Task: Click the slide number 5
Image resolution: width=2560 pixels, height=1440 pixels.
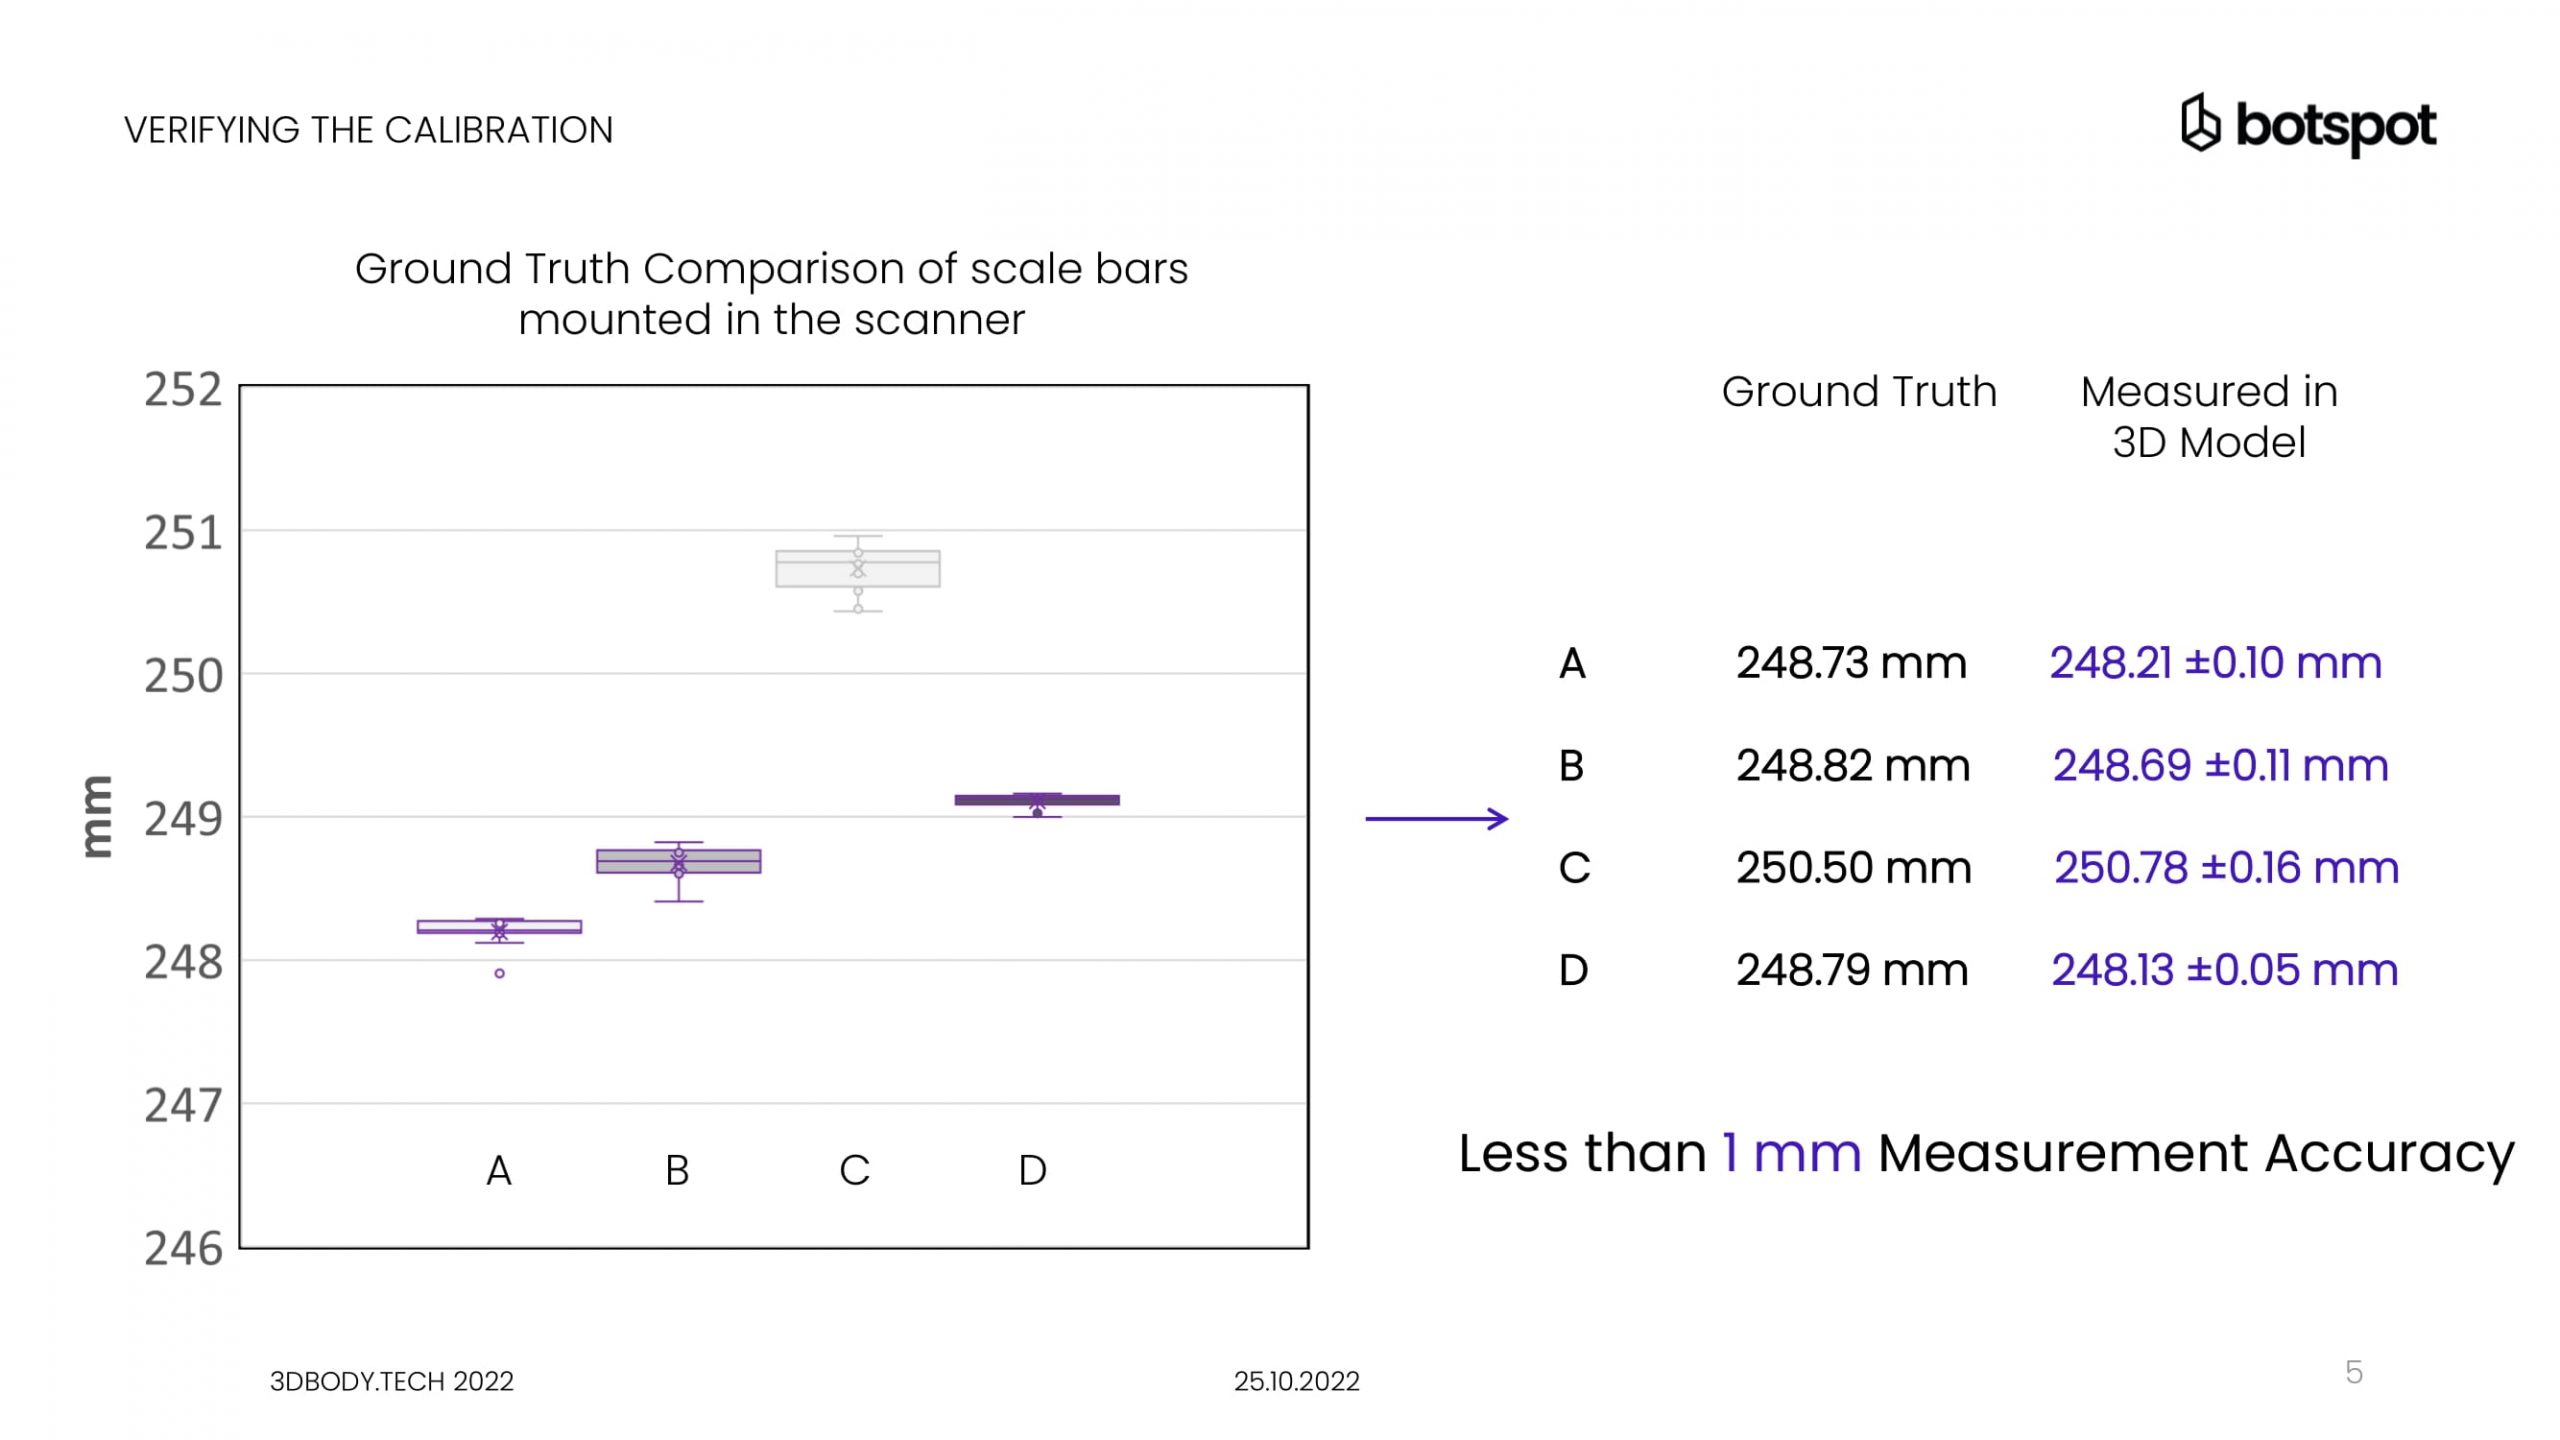Action: pyautogui.click(x=2354, y=1372)
